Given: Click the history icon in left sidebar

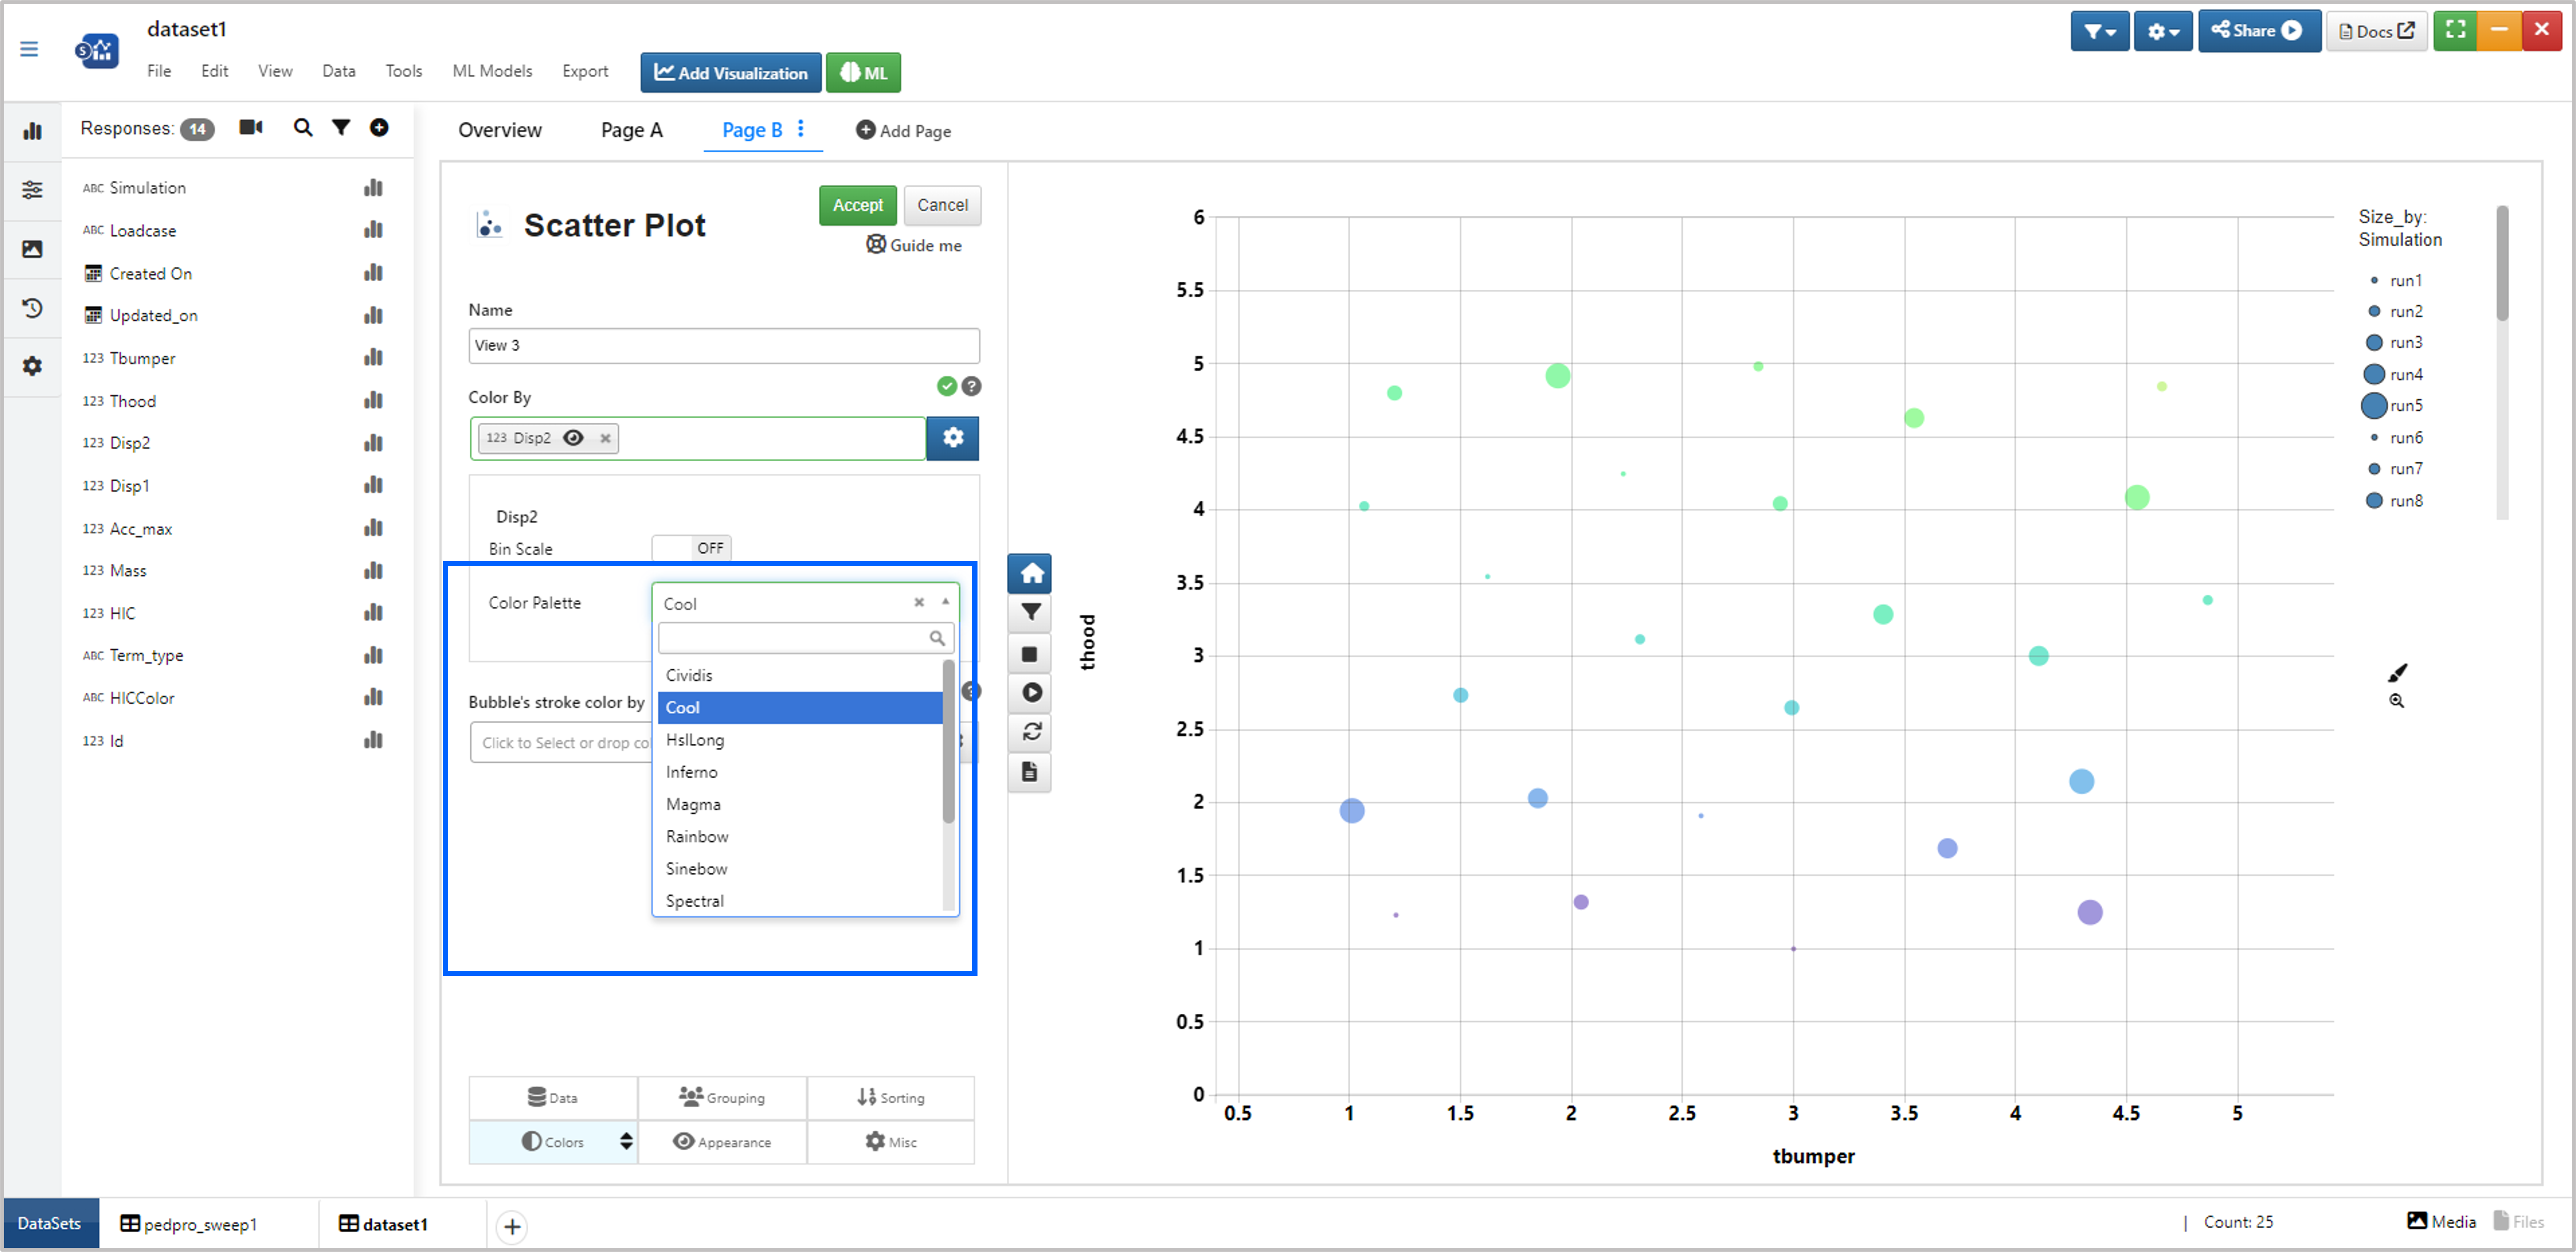Looking at the screenshot, I should (x=32, y=308).
